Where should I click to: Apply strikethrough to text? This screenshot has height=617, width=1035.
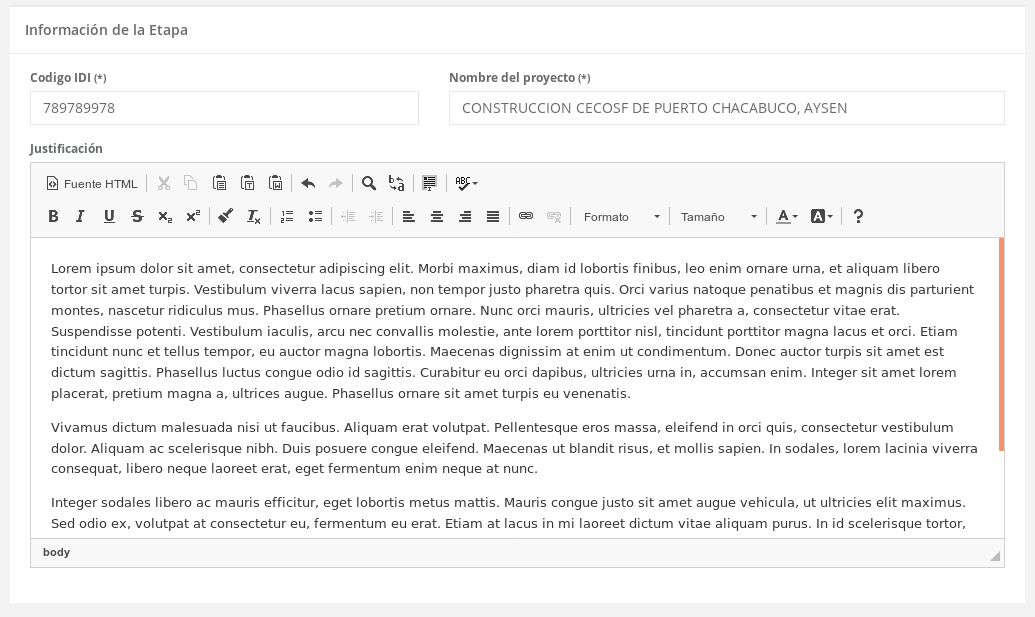137,216
